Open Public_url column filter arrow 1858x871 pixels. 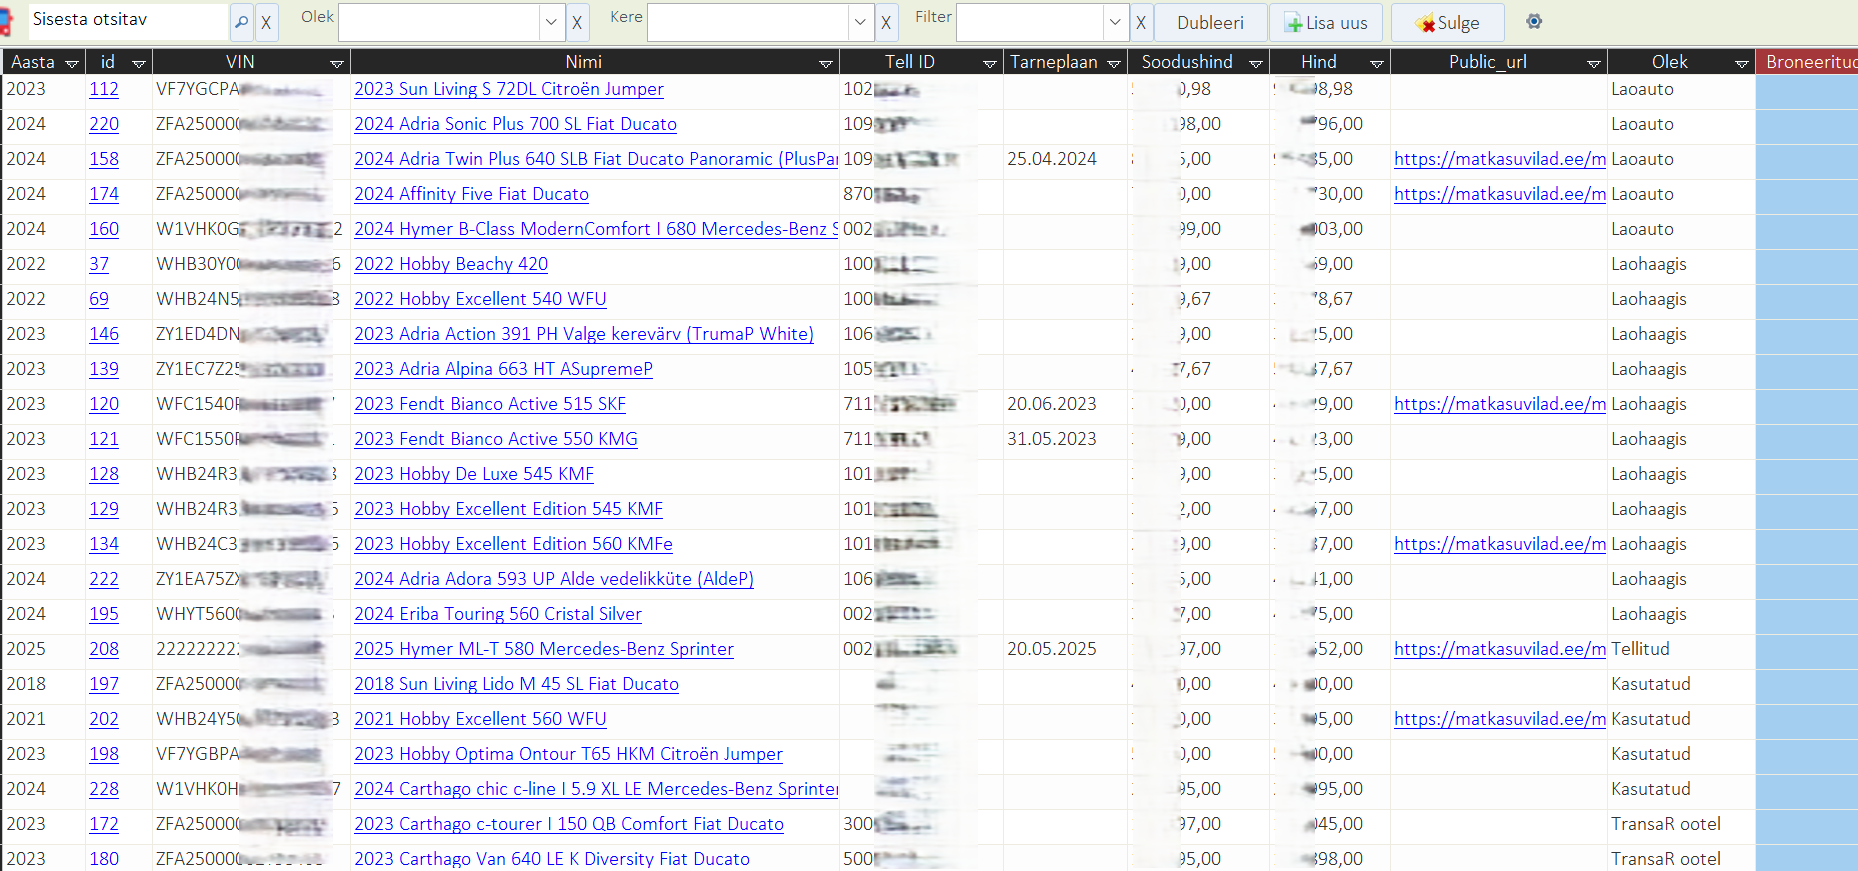[1594, 63]
